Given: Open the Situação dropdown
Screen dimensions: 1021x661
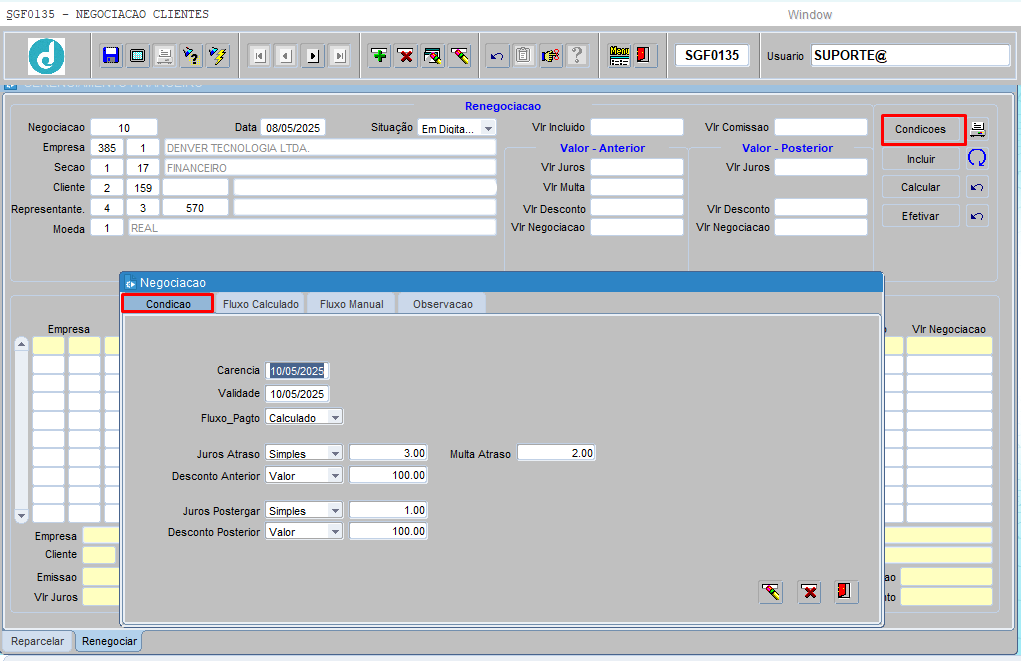Looking at the screenshot, I should (488, 128).
